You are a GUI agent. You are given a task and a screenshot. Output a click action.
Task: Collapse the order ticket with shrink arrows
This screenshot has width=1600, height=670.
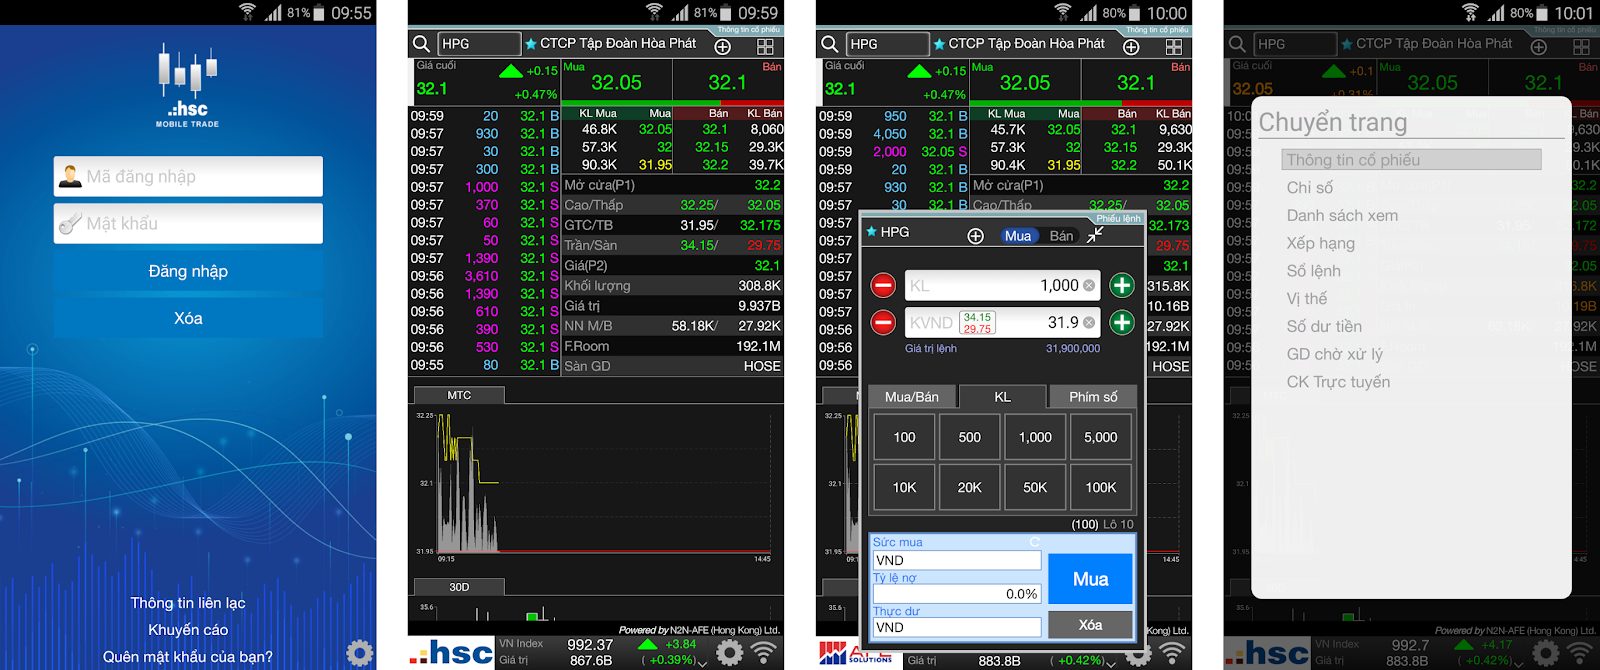click(x=1096, y=235)
